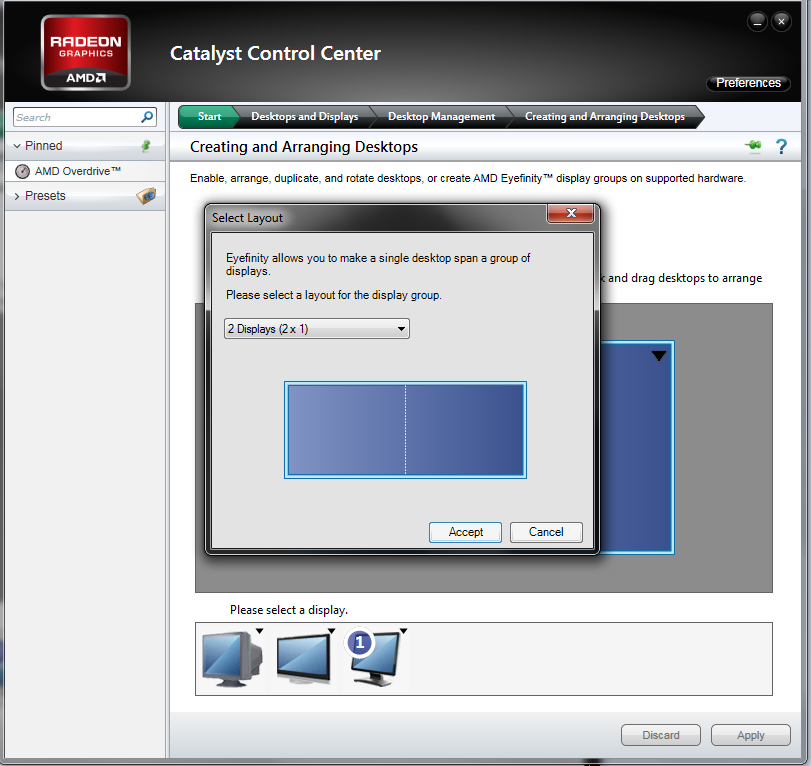Image resolution: width=811 pixels, height=766 pixels.
Task: Open the CRT display's dropdown arrow
Action: click(x=260, y=631)
